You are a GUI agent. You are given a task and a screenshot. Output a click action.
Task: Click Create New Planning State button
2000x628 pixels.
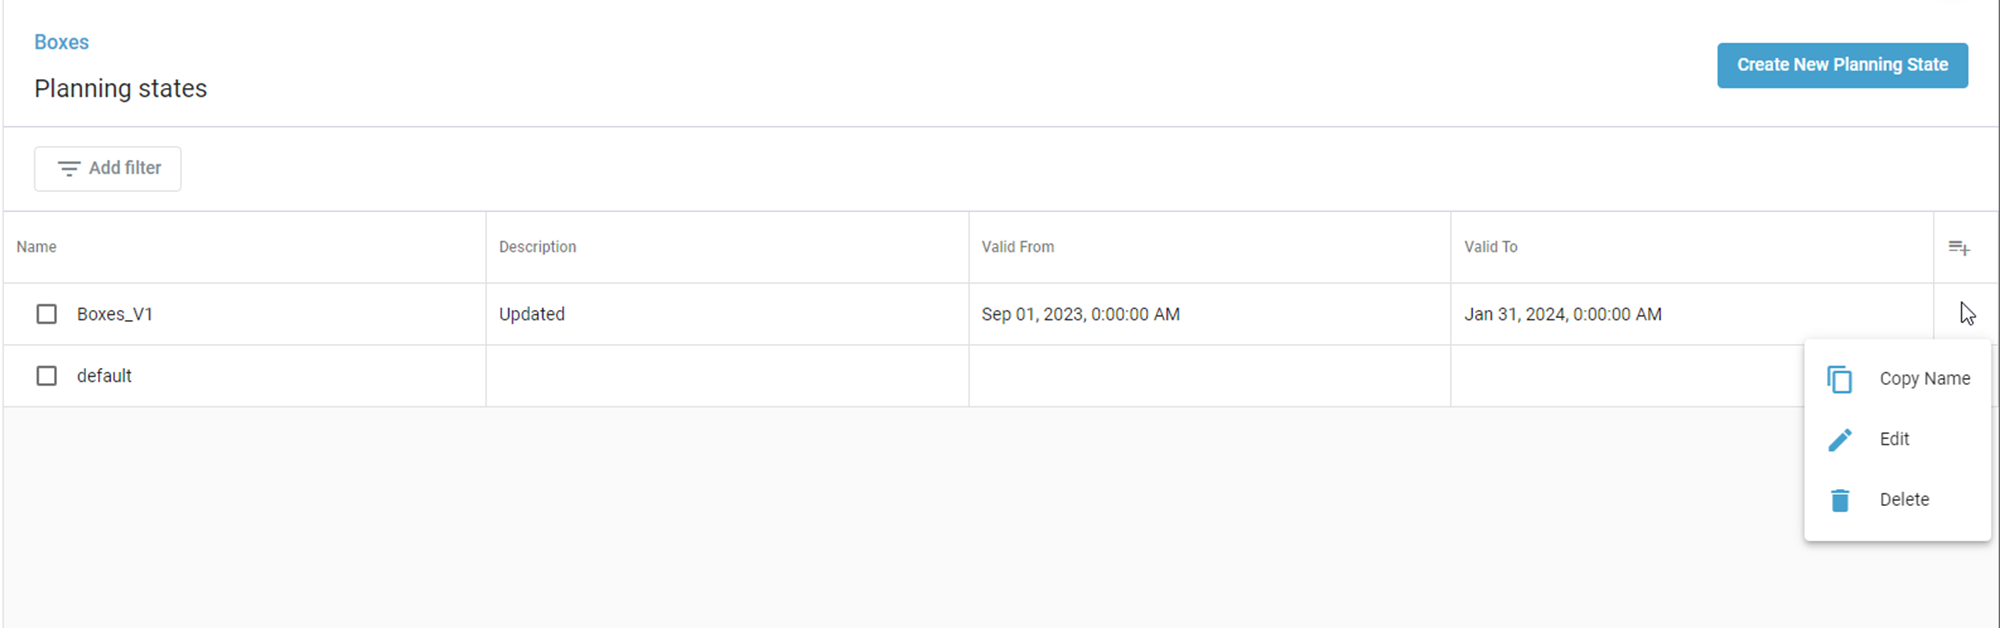[1842, 65]
